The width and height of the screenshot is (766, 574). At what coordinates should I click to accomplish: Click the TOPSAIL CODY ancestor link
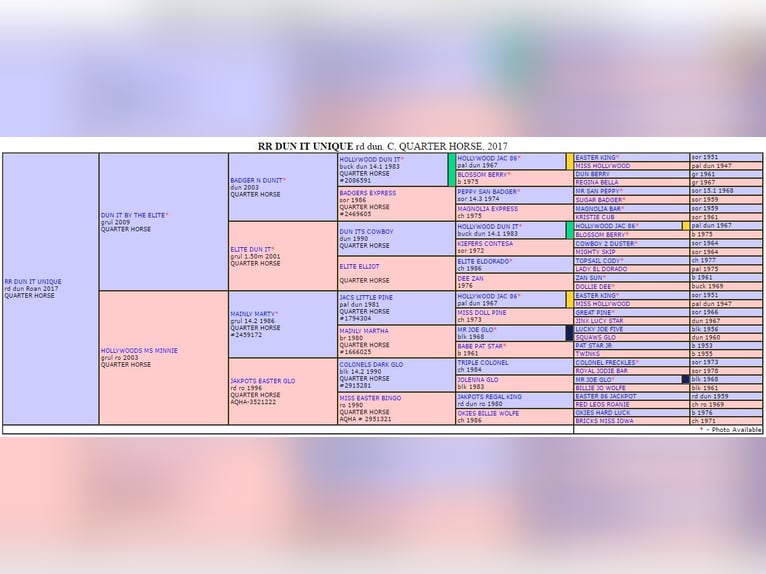[599, 260]
